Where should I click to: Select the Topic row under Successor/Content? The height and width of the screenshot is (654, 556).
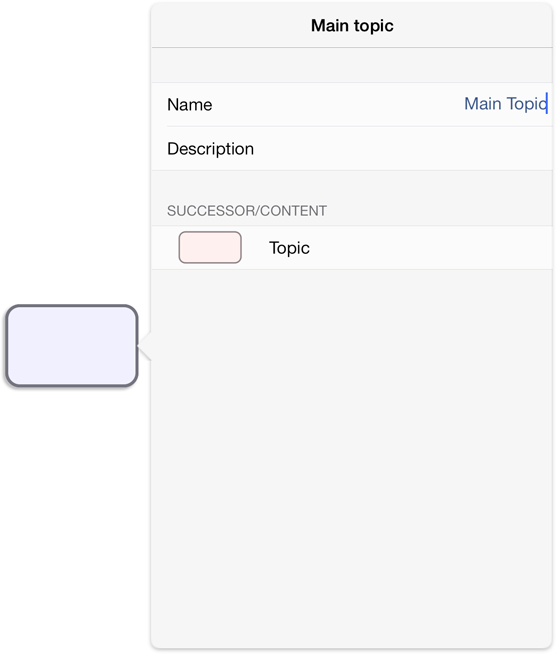(352, 248)
